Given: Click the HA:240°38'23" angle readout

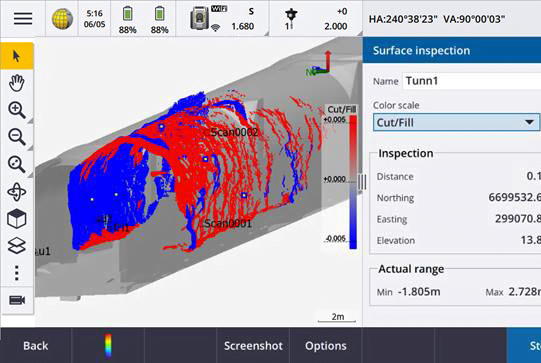Looking at the screenshot, I should (x=403, y=19).
